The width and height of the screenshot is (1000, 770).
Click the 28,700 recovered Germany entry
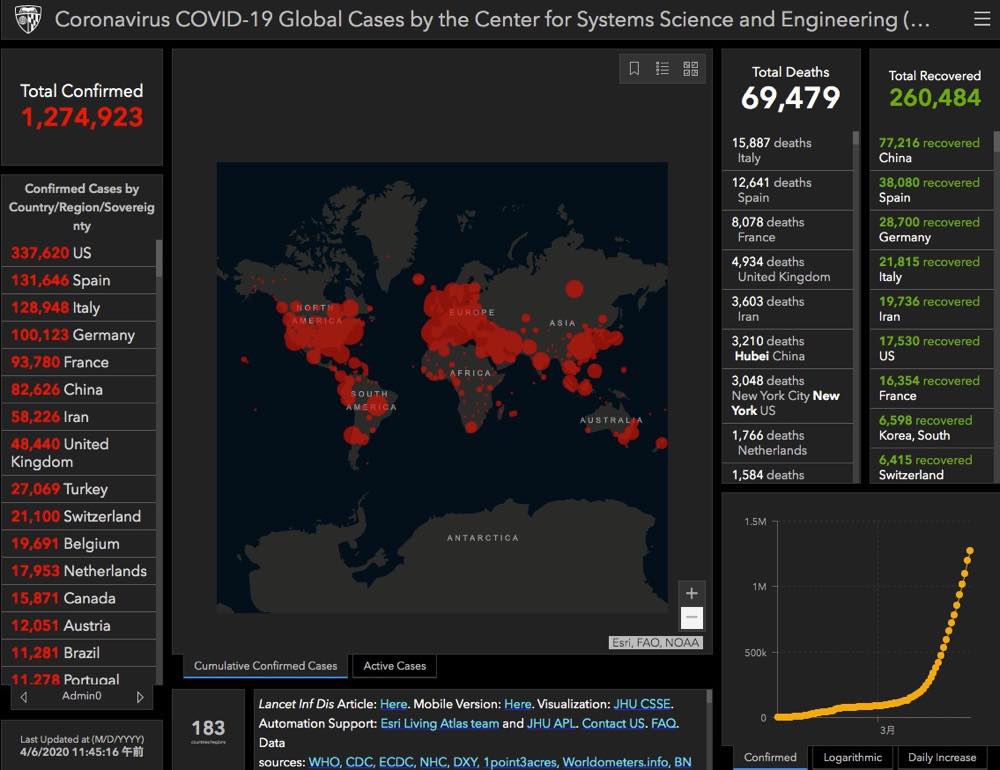coord(932,230)
